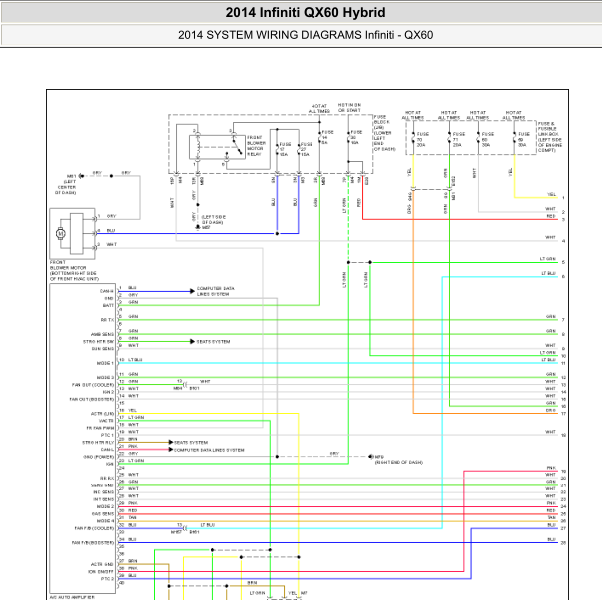
Task: Click the 'FUSE 17 15A' label
Action: coord(285,149)
